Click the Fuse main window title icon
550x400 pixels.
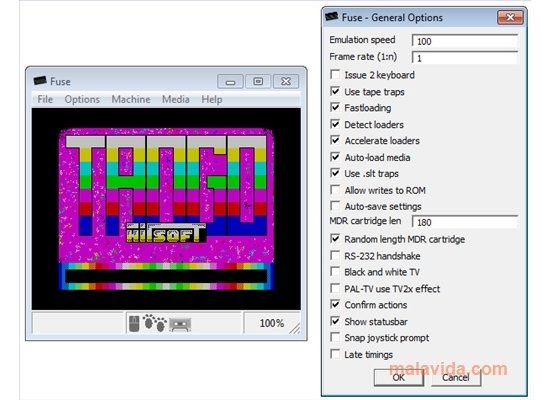click(40, 81)
